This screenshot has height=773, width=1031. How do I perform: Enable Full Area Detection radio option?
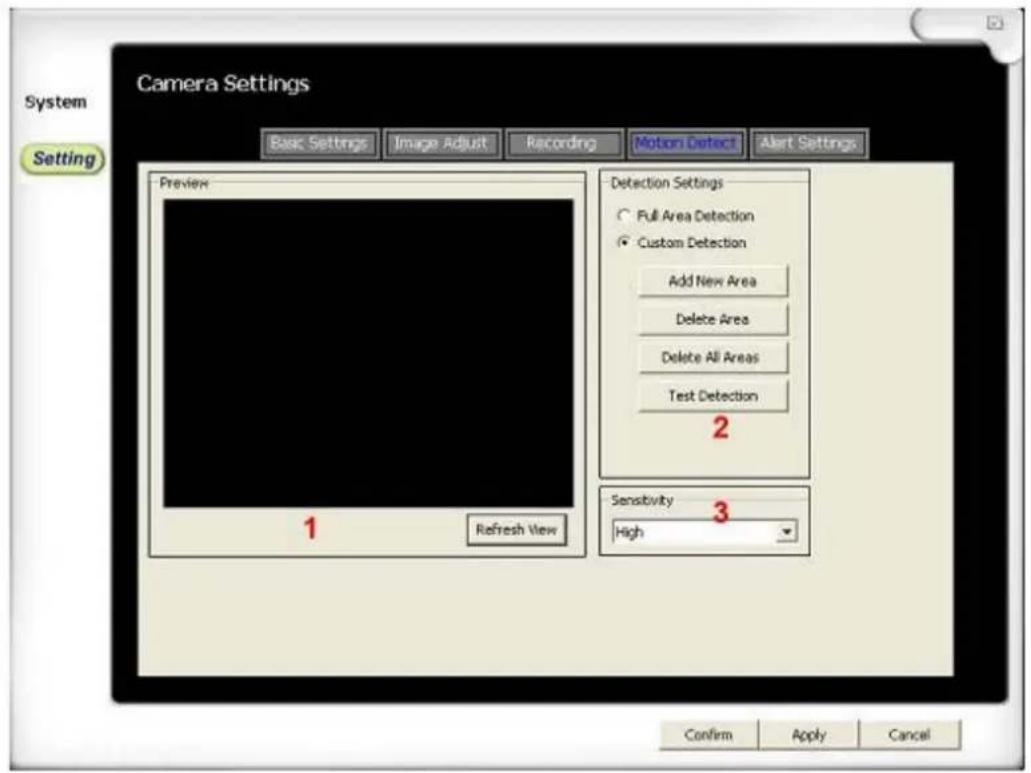click(624, 216)
